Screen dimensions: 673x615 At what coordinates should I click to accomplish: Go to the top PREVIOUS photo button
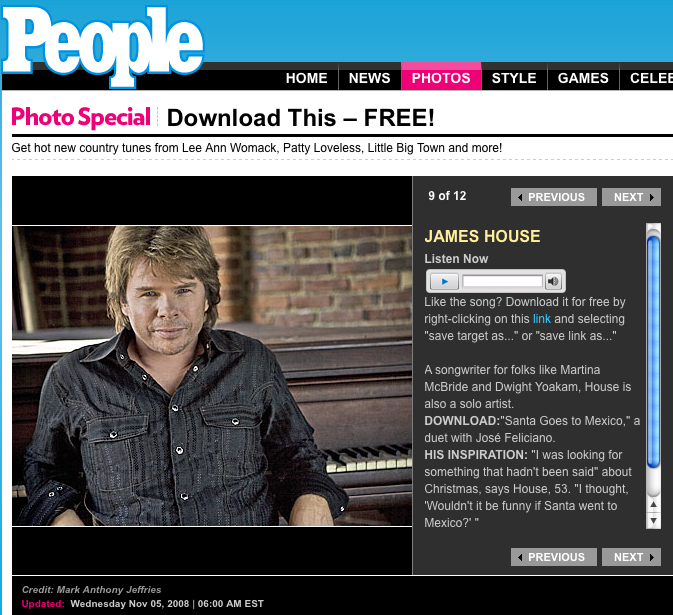553,197
